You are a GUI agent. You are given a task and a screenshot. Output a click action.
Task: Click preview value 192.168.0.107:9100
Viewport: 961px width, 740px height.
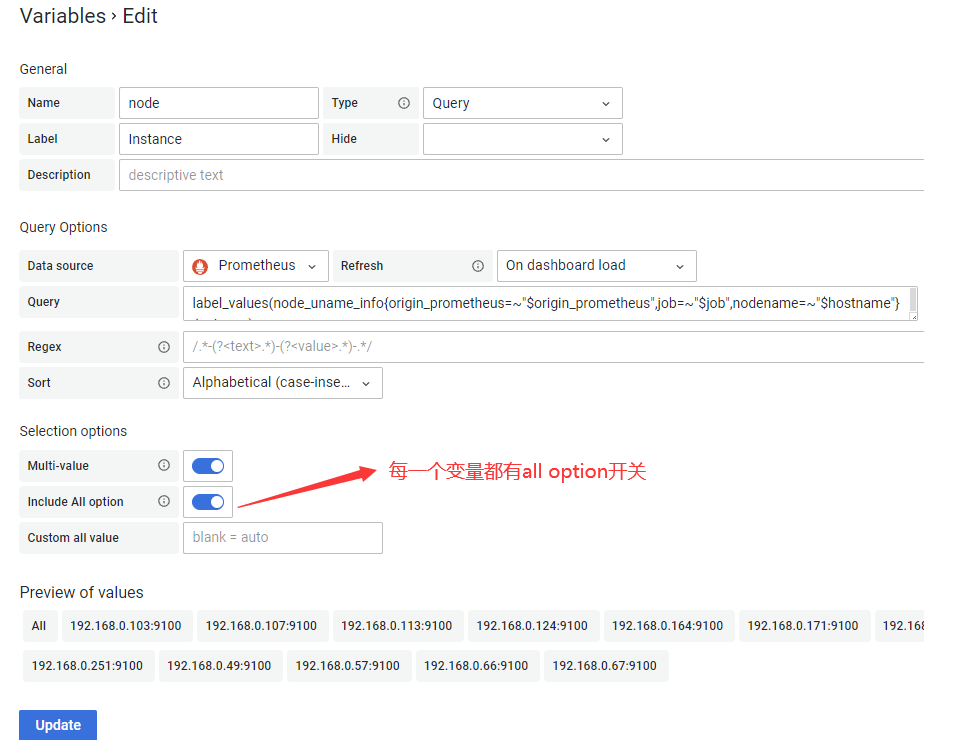point(261,626)
